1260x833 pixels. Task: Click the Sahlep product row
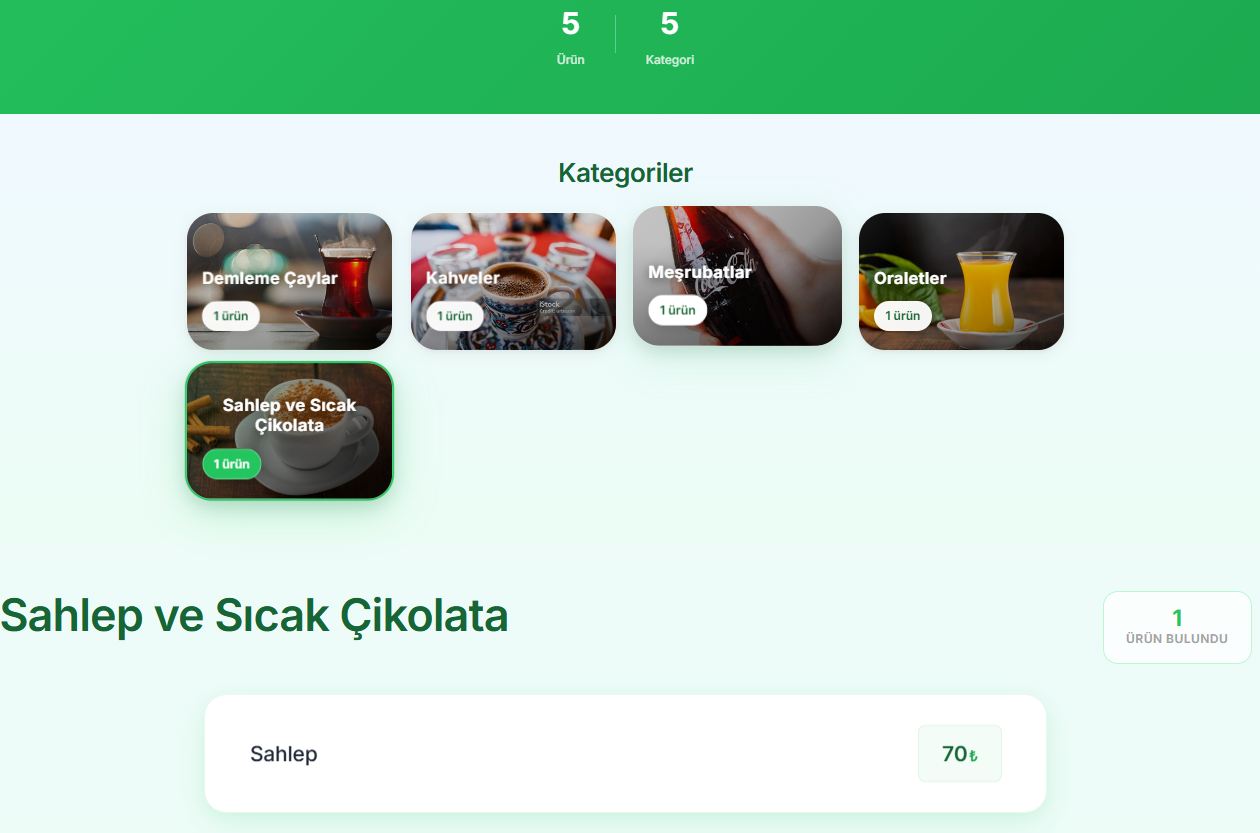click(625, 753)
